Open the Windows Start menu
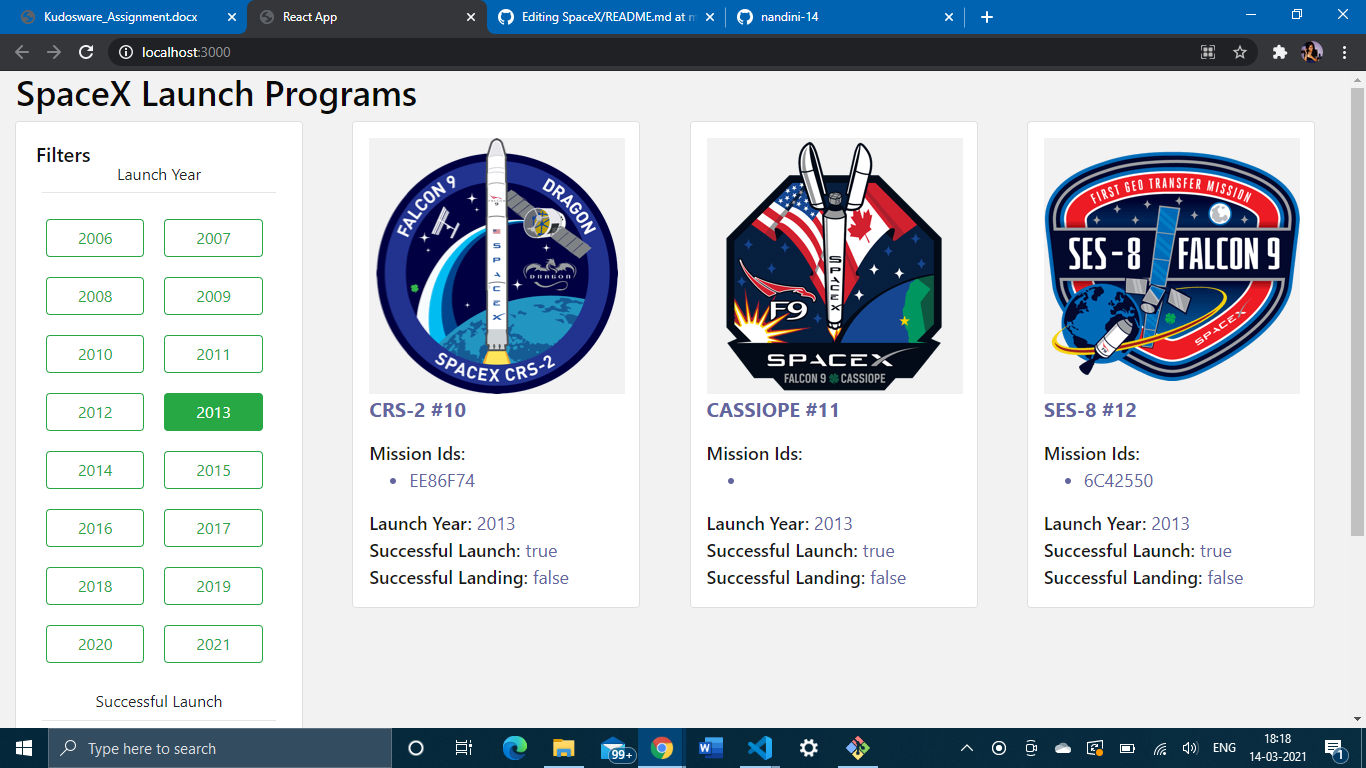 pyautogui.click(x=23, y=748)
